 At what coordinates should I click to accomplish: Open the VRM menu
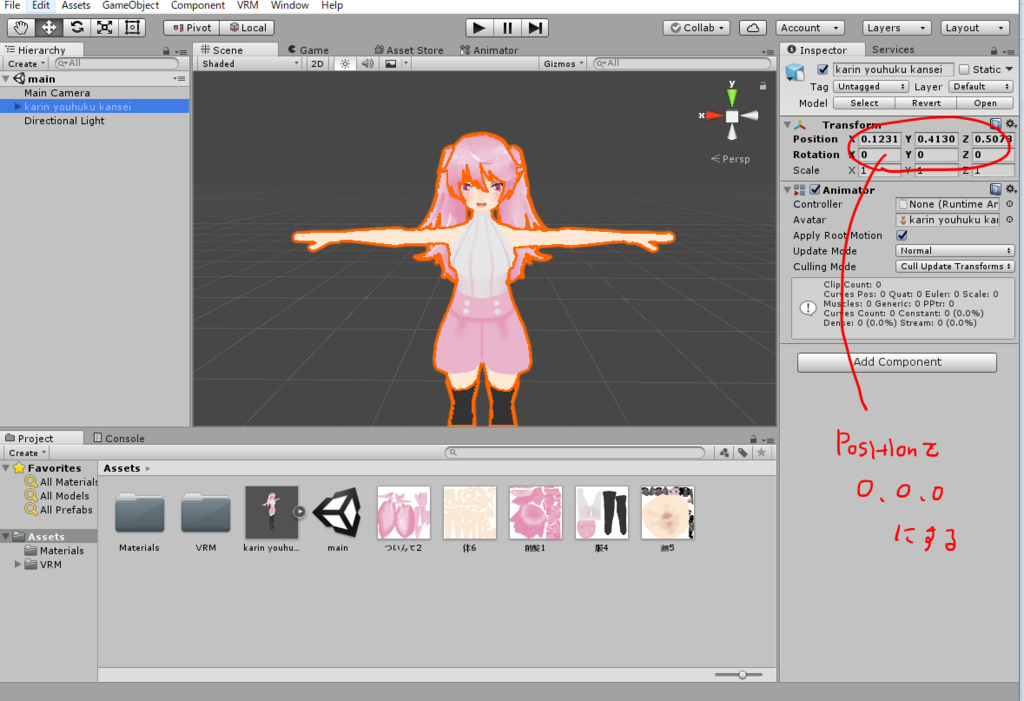(x=248, y=5)
